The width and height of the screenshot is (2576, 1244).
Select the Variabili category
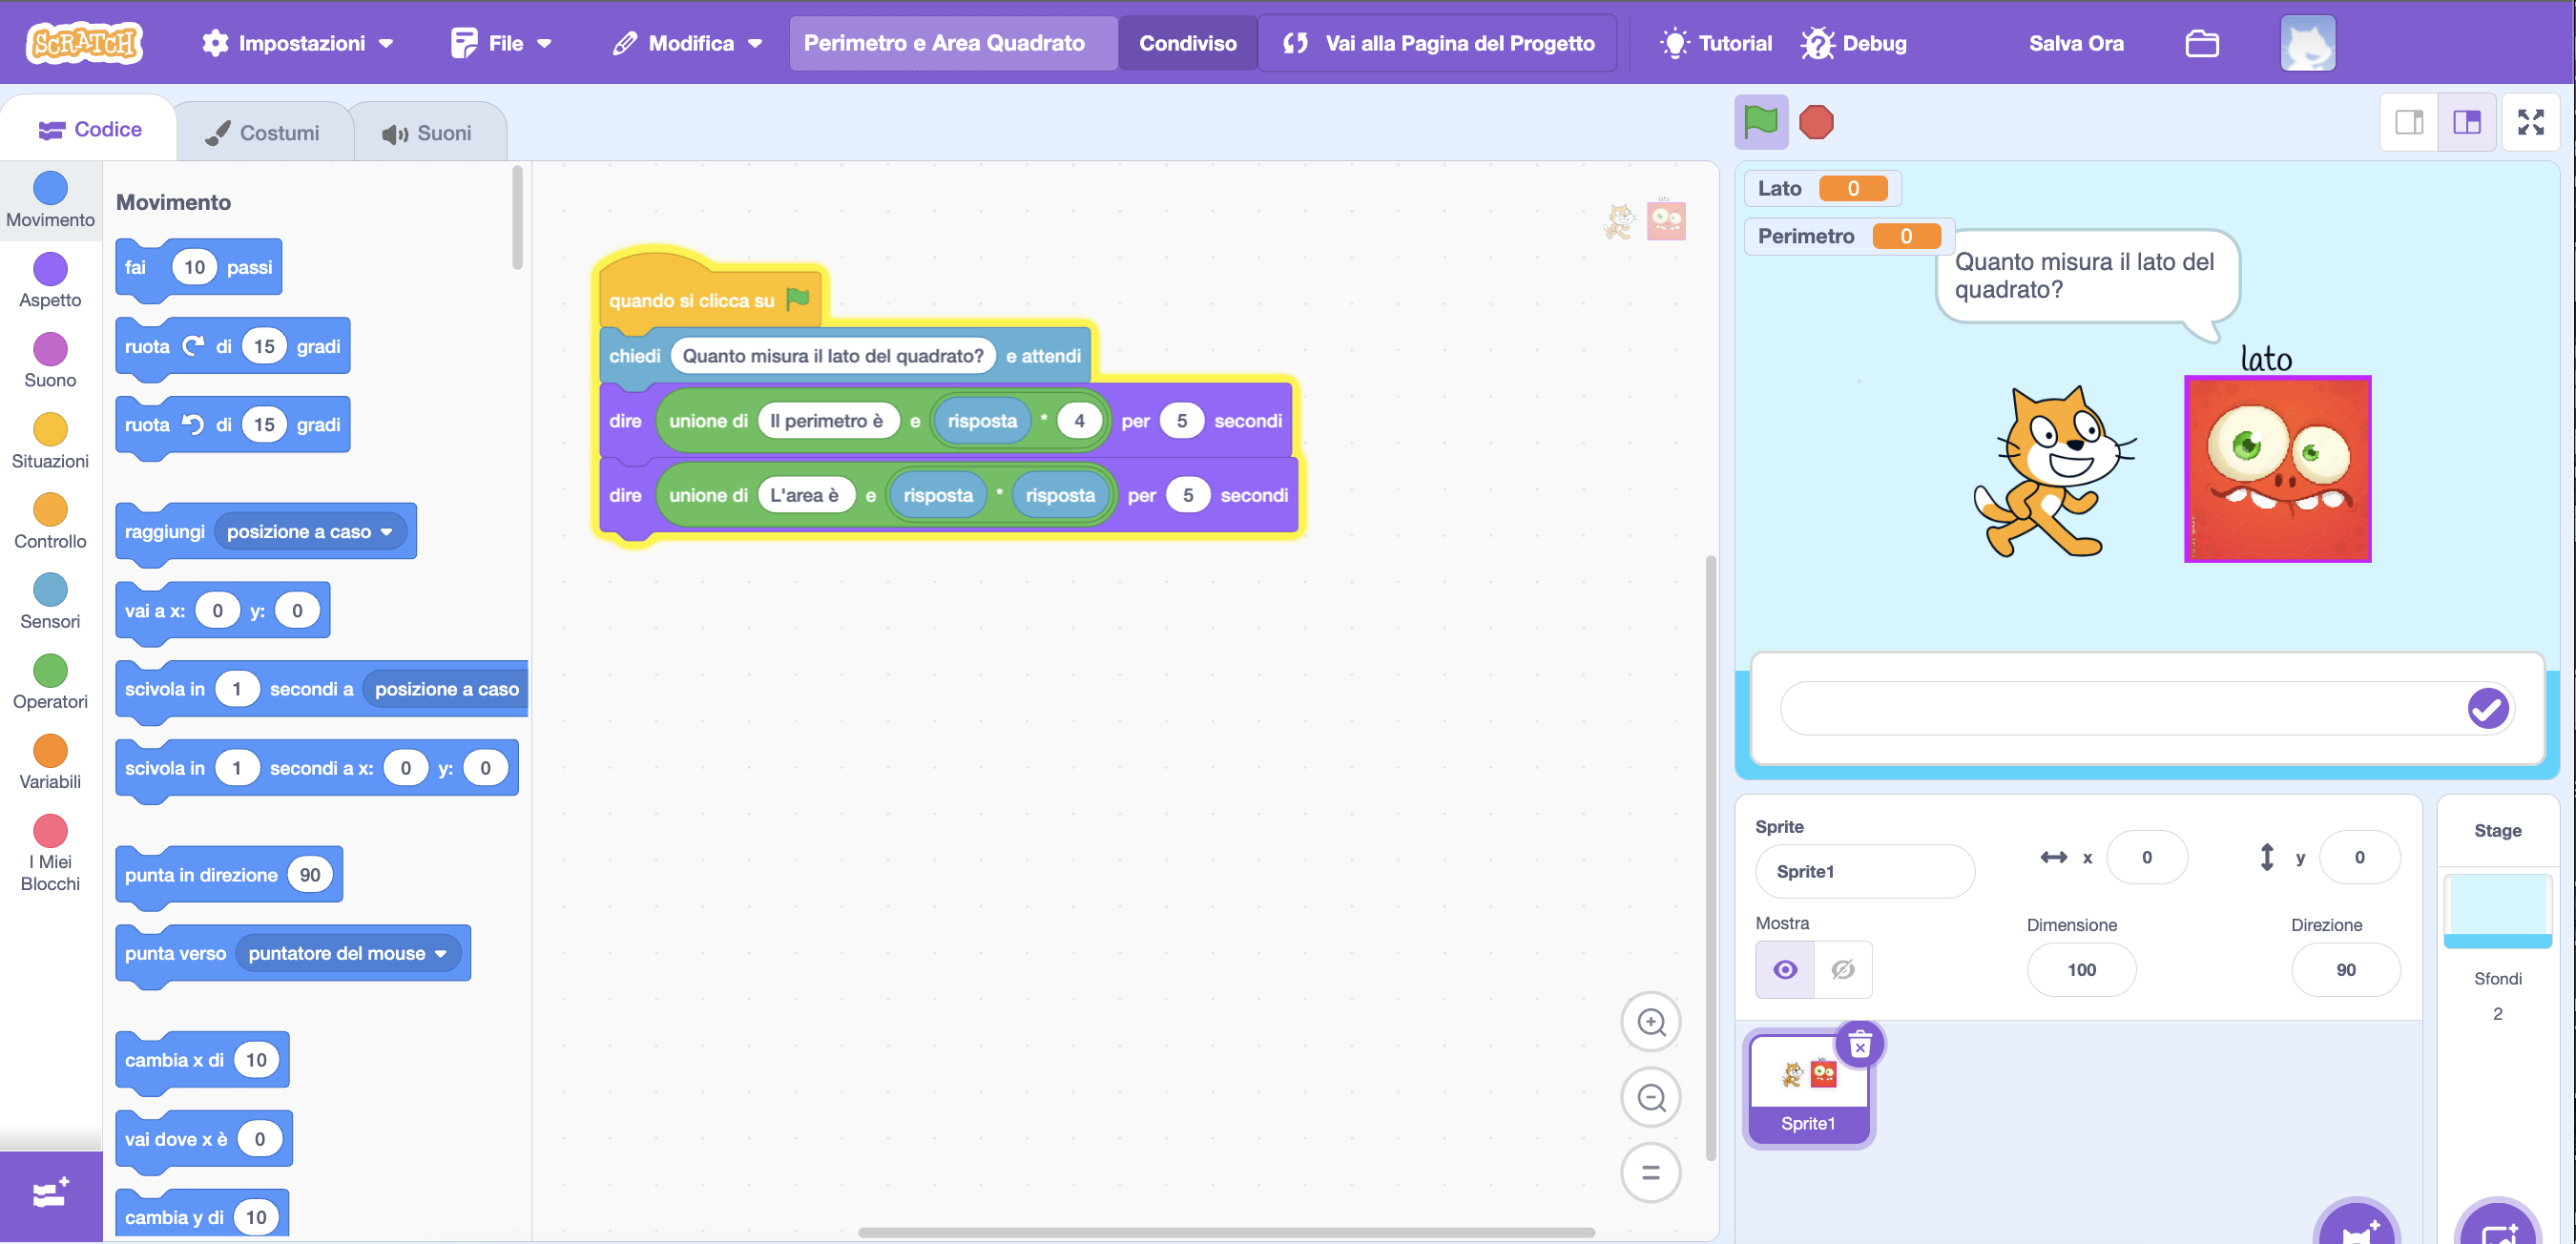tap(50, 761)
